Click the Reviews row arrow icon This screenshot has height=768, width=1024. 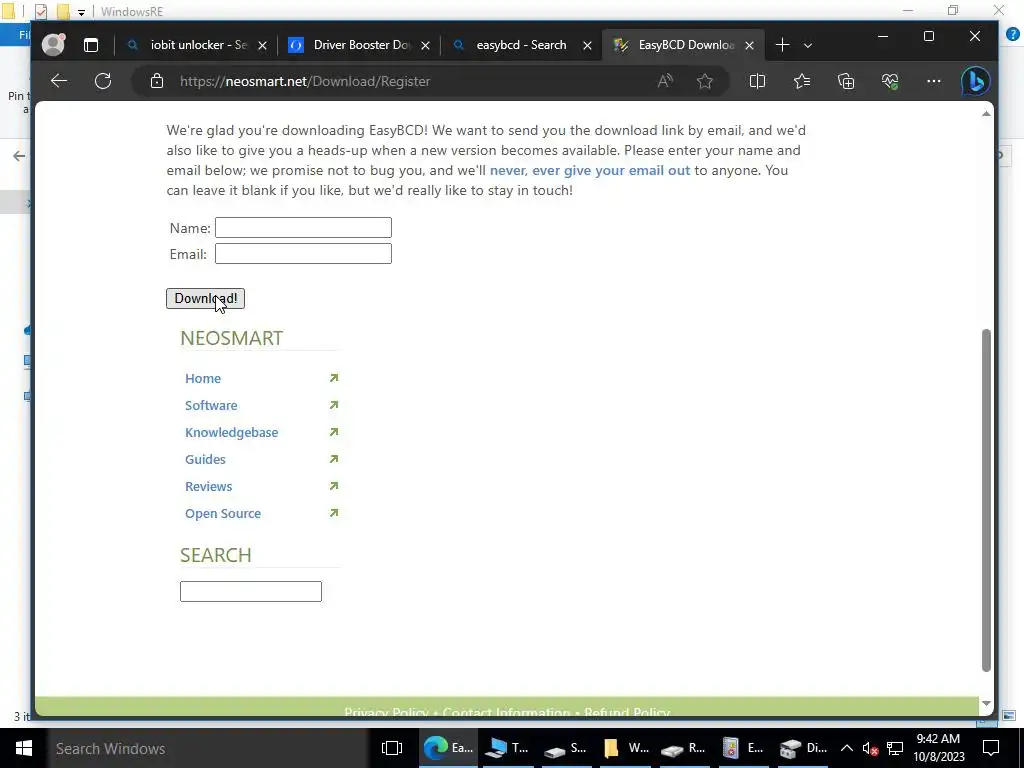coord(334,486)
